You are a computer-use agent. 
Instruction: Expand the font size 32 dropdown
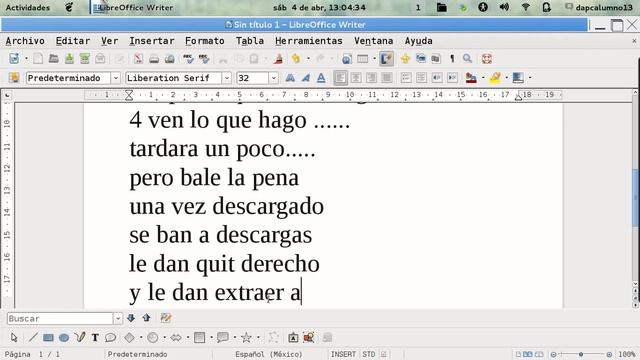tap(273, 78)
